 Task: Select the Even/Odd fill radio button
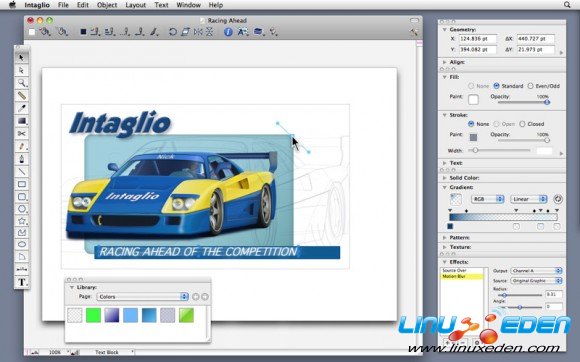(530, 86)
